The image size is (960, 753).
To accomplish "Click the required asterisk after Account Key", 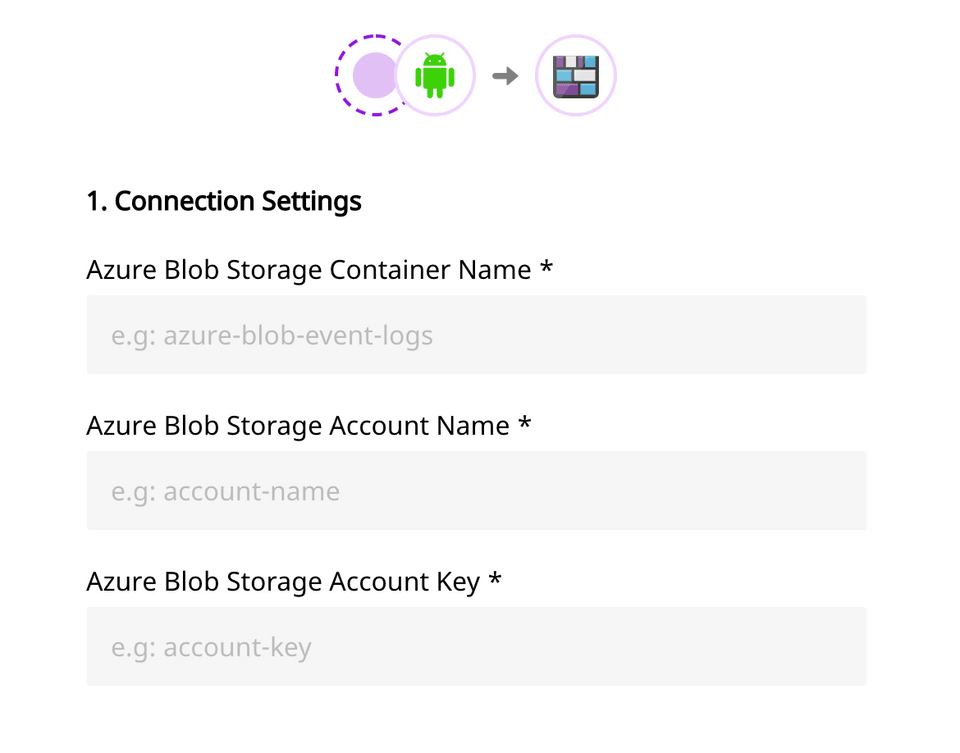I will 495,580.
